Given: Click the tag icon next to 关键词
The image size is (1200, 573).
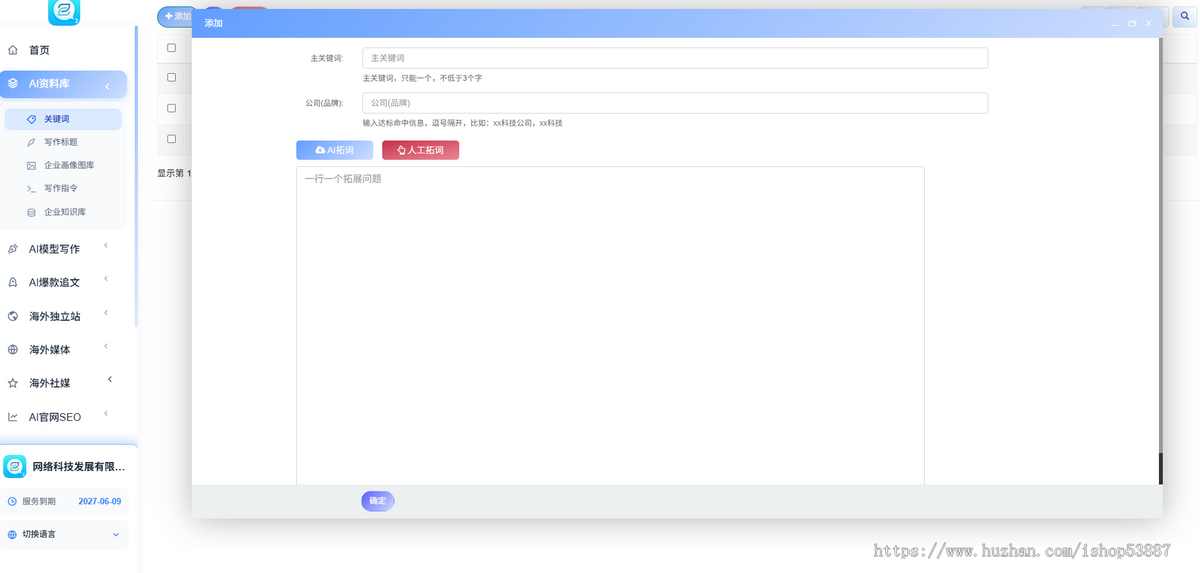Looking at the screenshot, I should coord(32,119).
